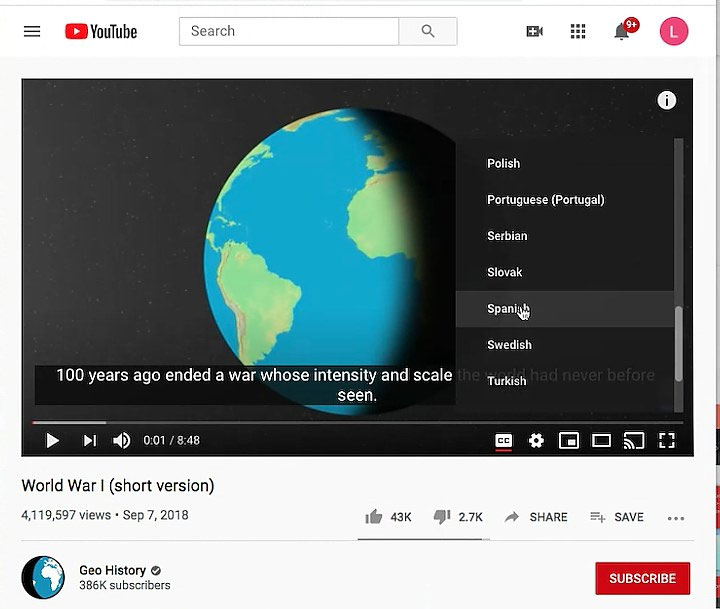Select Portuguese (Portugal) subtitles
The width and height of the screenshot is (720, 609).
(x=565, y=200)
